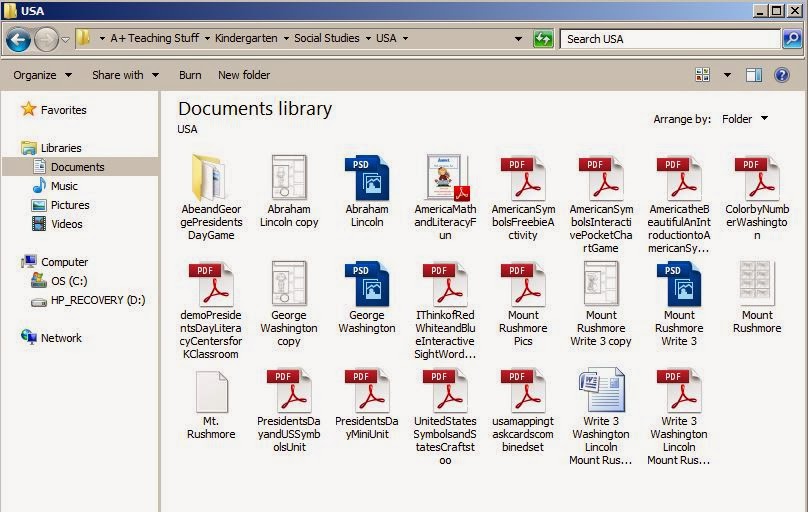This screenshot has width=808, height=512.
Task: Expand dropdown arrow after Kindergarten breadcrumb
Action: point(286,39)
